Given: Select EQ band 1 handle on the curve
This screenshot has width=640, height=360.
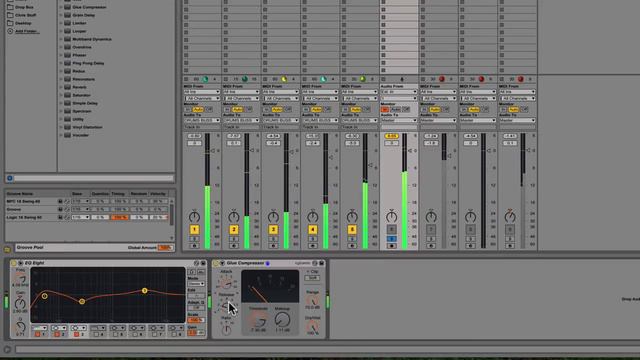Looking at the screenshot, I should (44, 296).
